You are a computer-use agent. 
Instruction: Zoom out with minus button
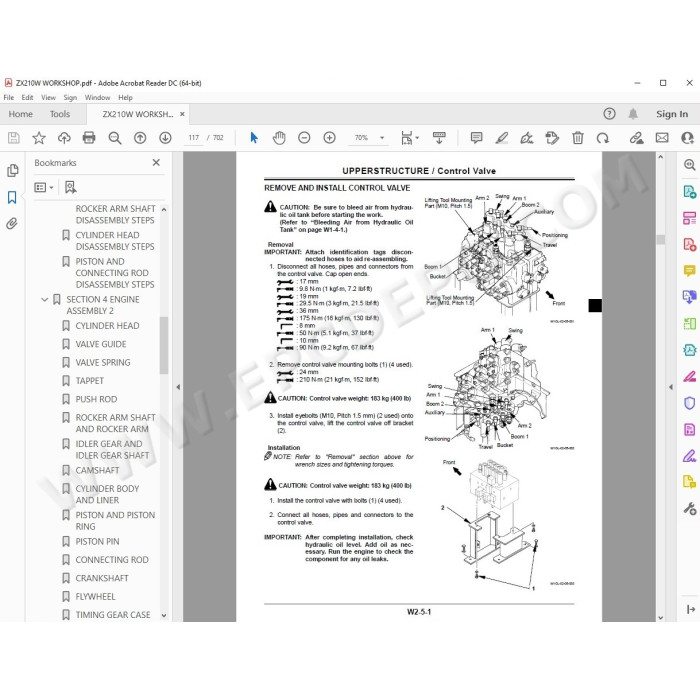click(304, 138)
